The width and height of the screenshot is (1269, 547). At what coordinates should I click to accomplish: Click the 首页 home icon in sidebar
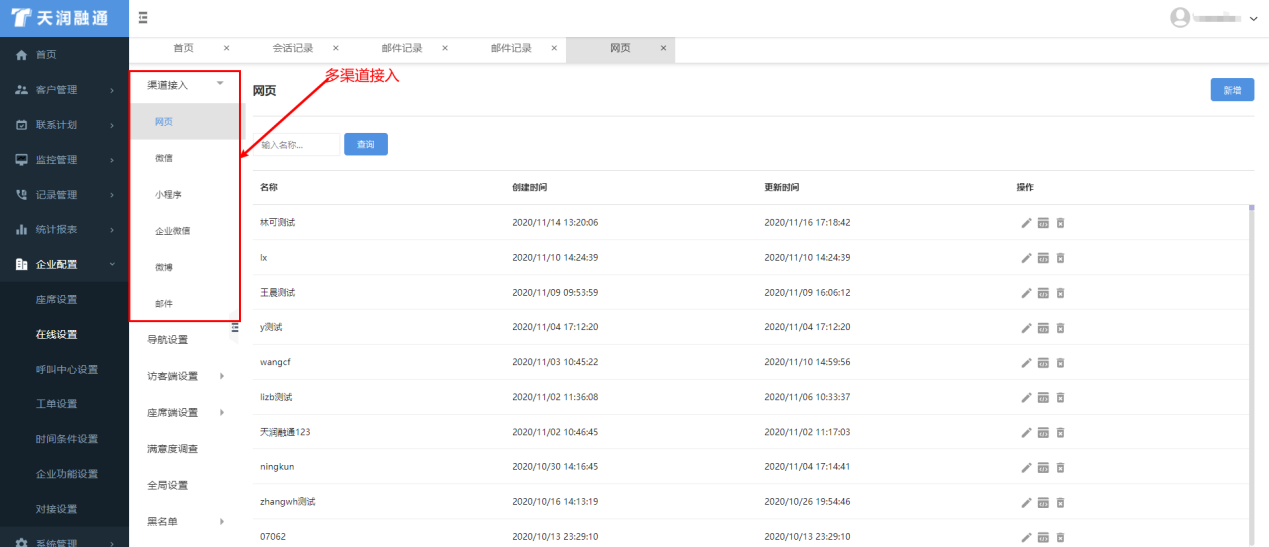(x=21, y=54)
